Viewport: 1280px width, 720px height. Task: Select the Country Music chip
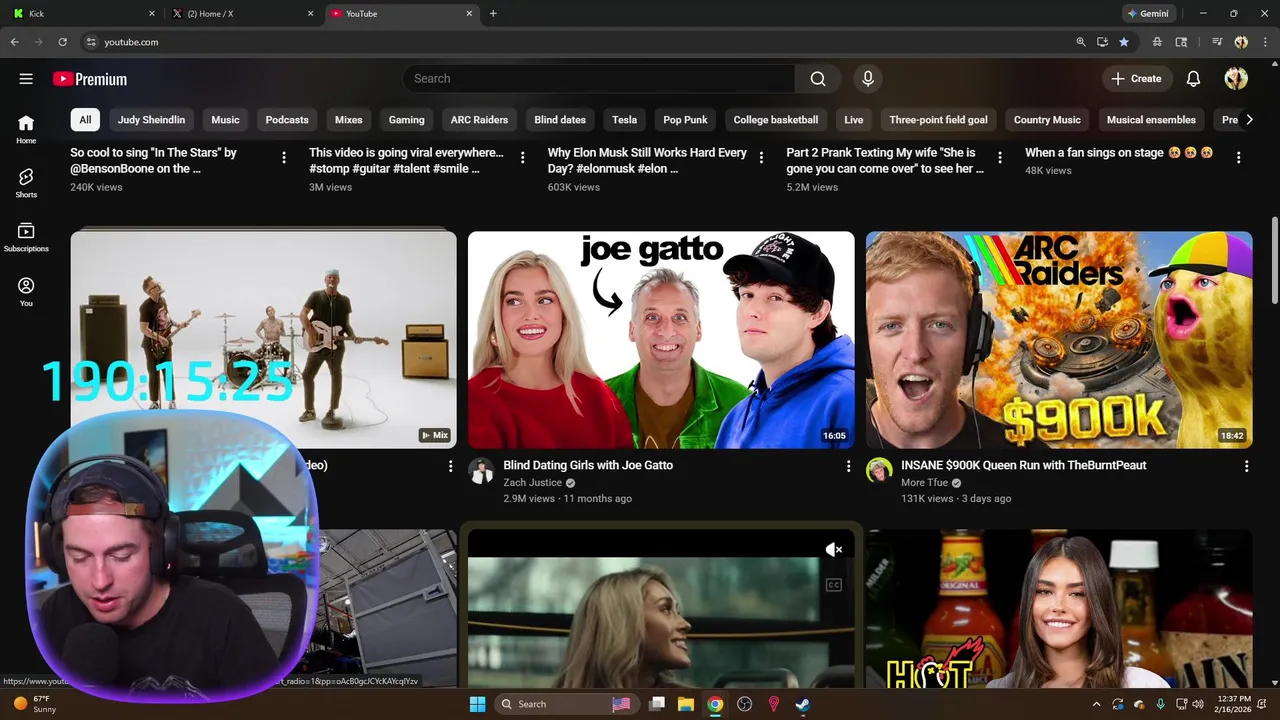click(x=1047, y=120)
